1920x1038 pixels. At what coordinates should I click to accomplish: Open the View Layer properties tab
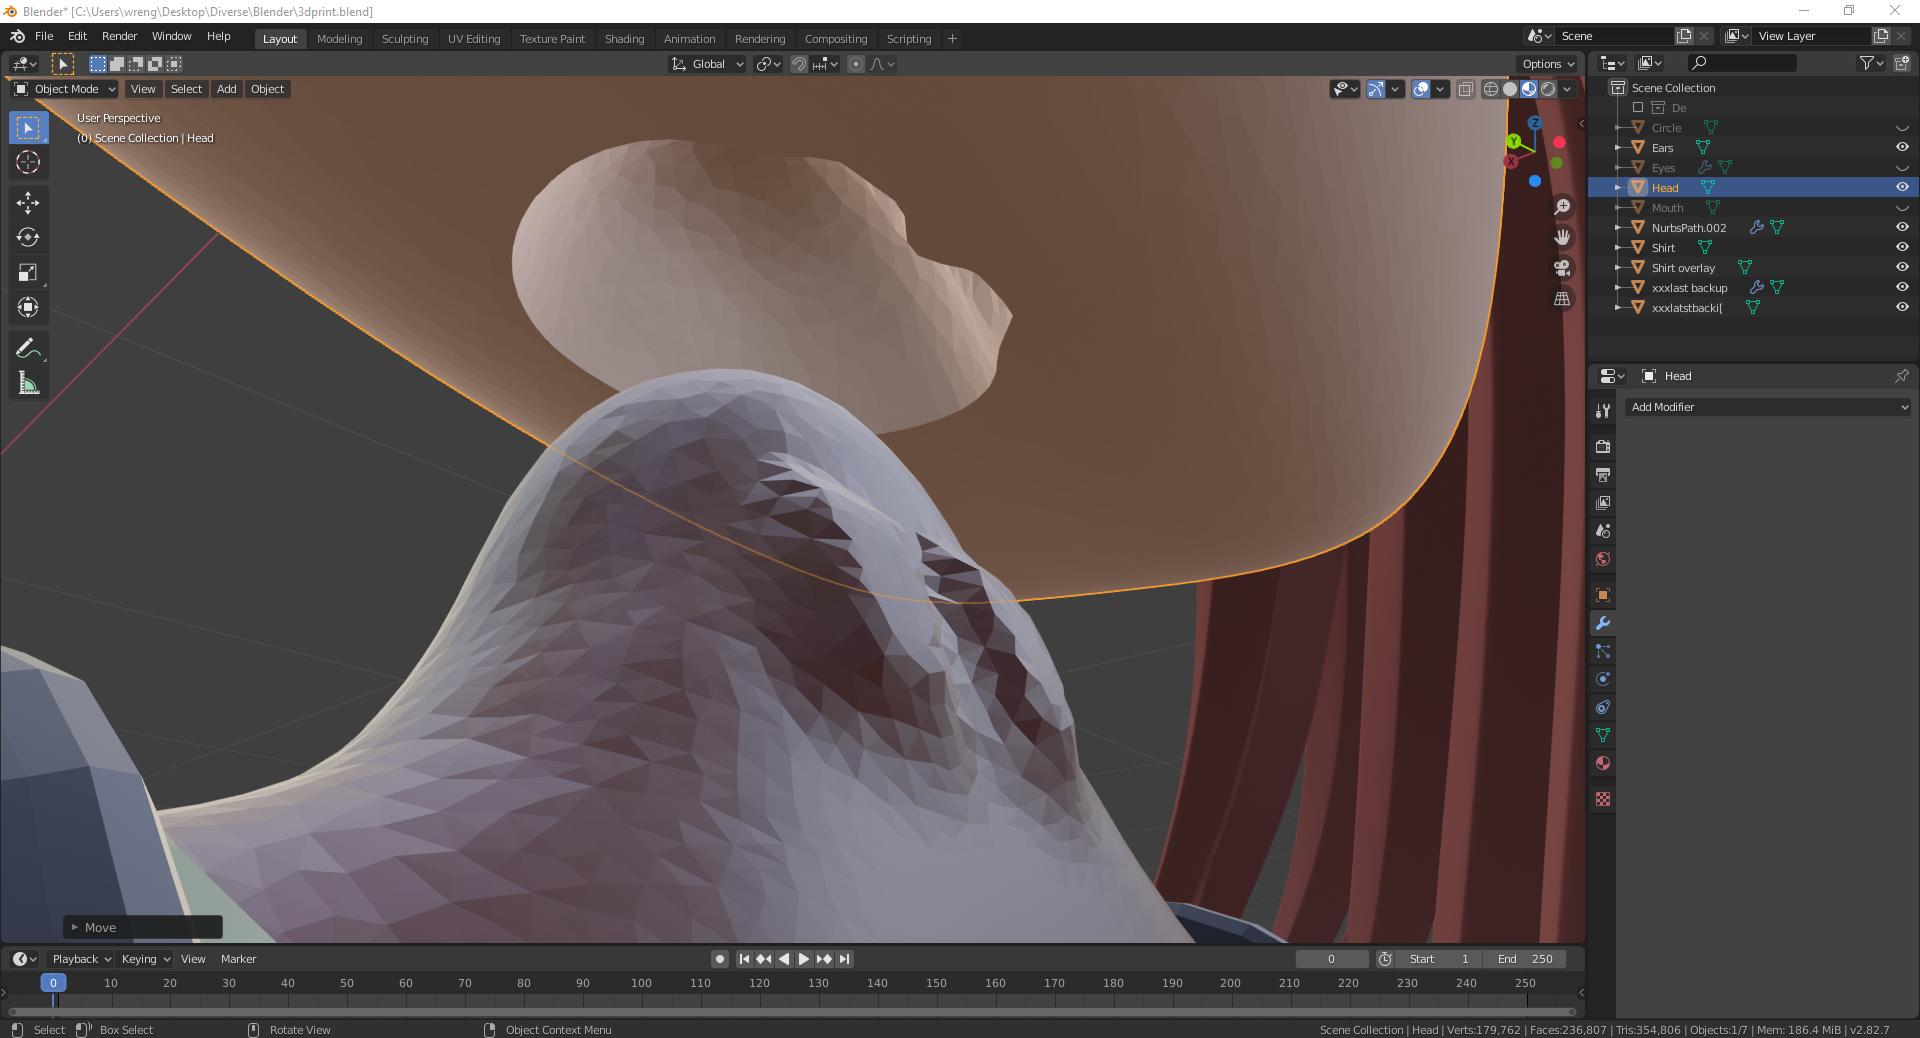pyautogui.click(x=1603, y=502)
